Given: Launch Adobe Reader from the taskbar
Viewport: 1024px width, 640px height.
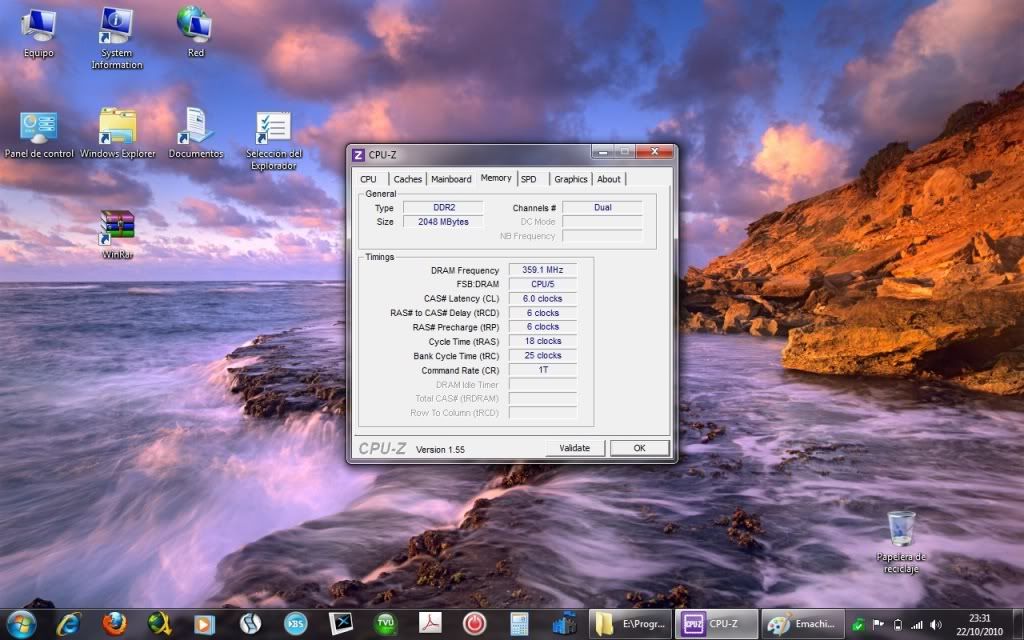Looking at the screenshot, I should (430, 624).
